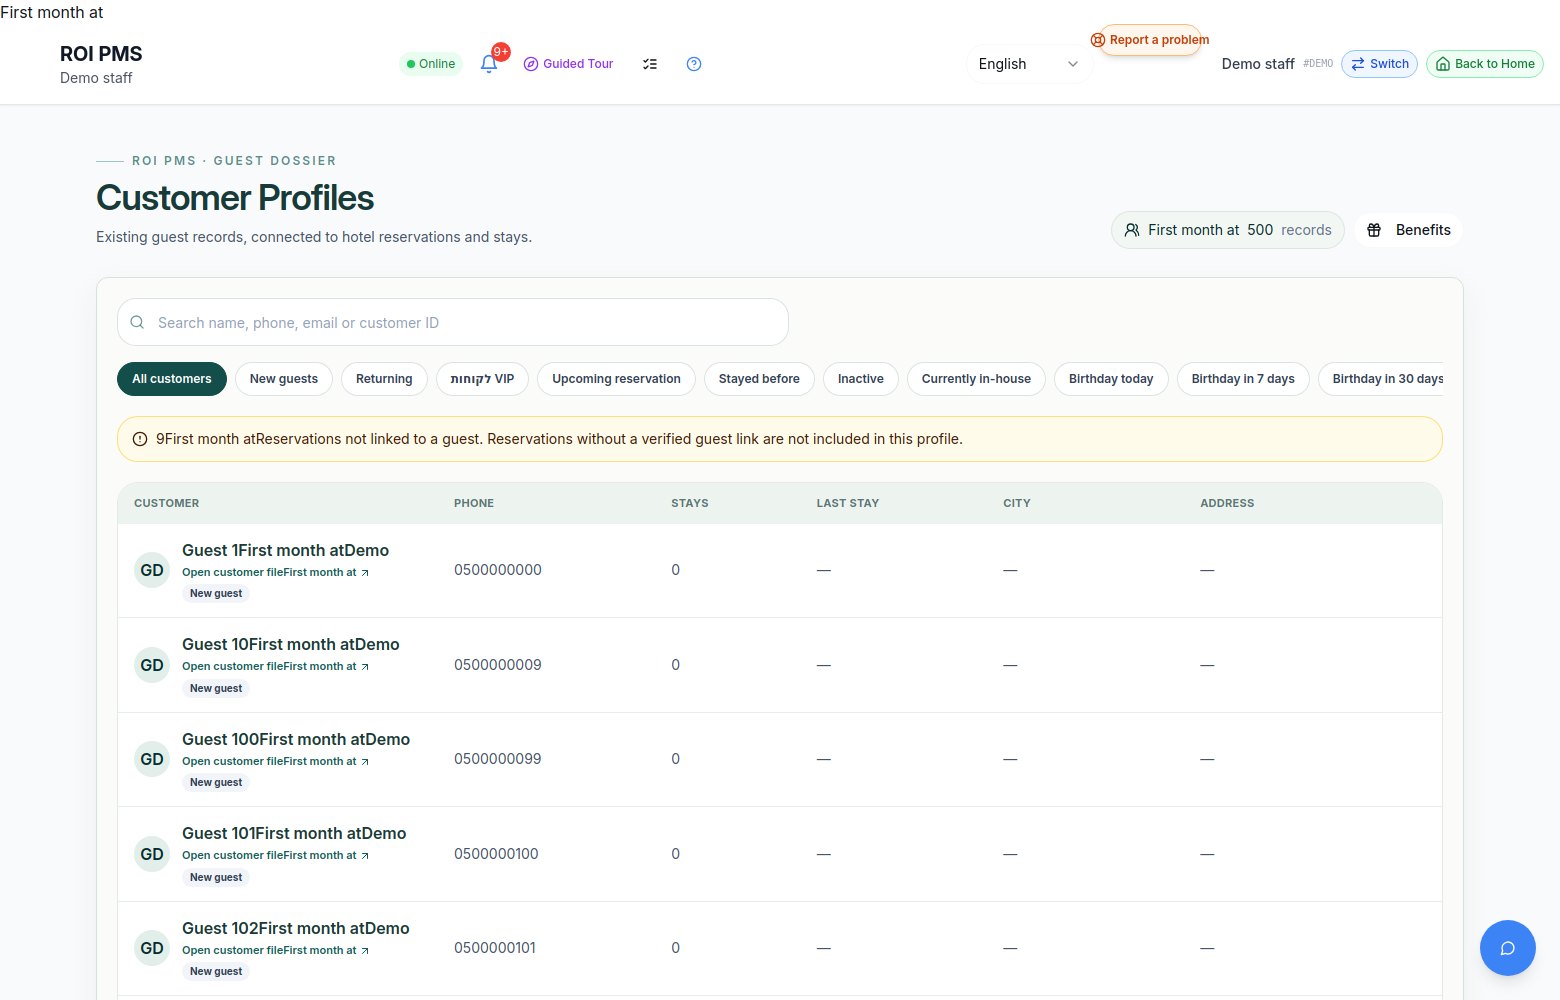
Task: Filter by Inactive customers
Action: coord(861,379)
